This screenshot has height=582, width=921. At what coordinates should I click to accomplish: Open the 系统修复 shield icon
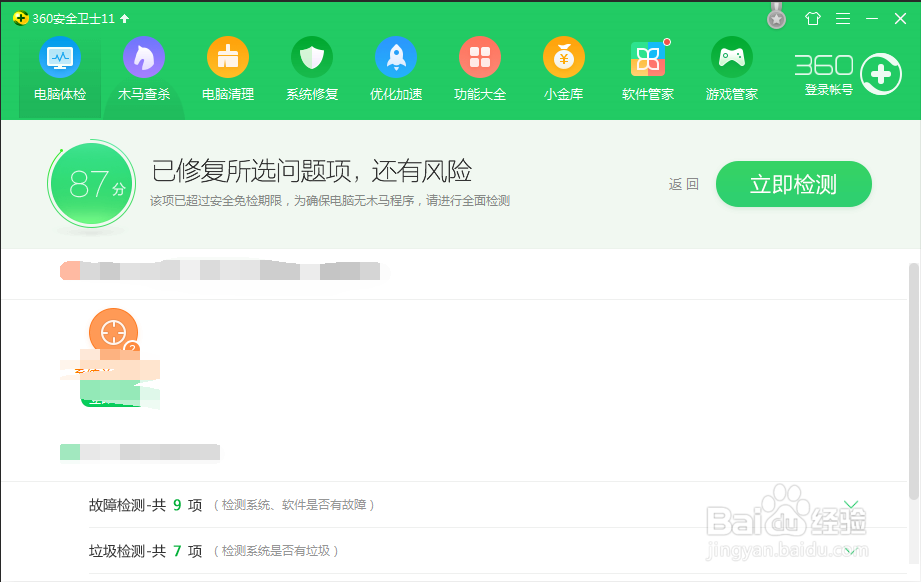click(312, 58)
